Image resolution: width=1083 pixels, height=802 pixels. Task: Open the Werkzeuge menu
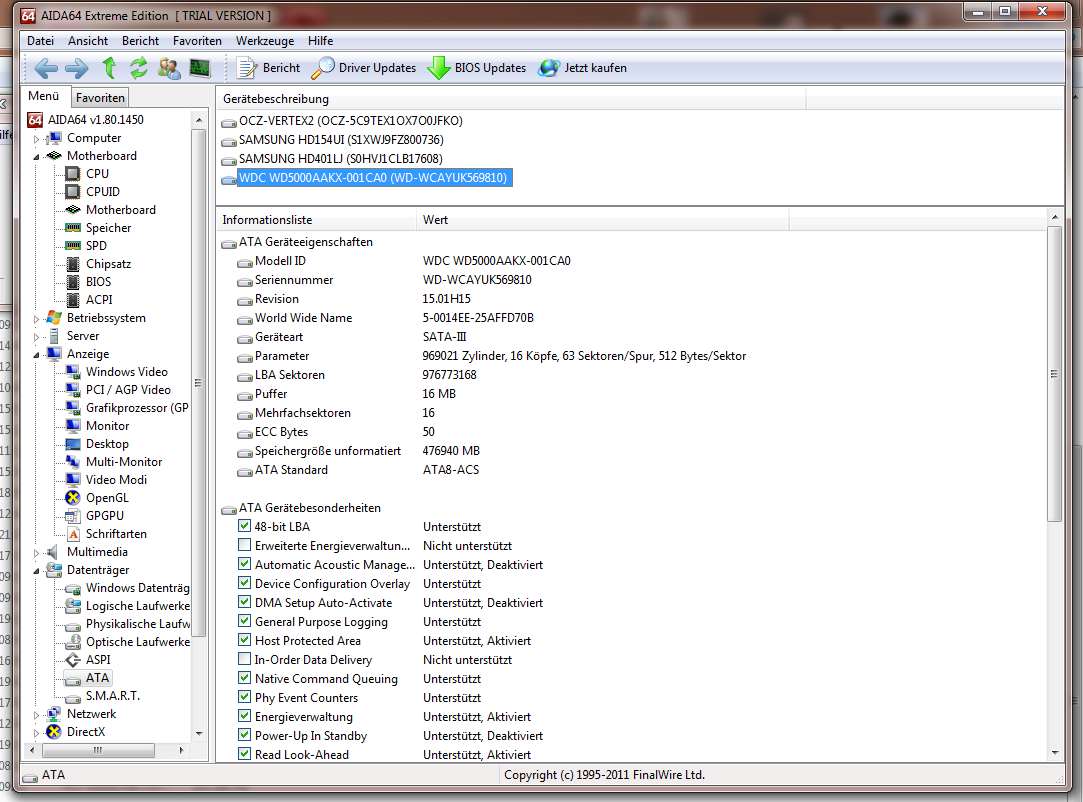(265, 41)
